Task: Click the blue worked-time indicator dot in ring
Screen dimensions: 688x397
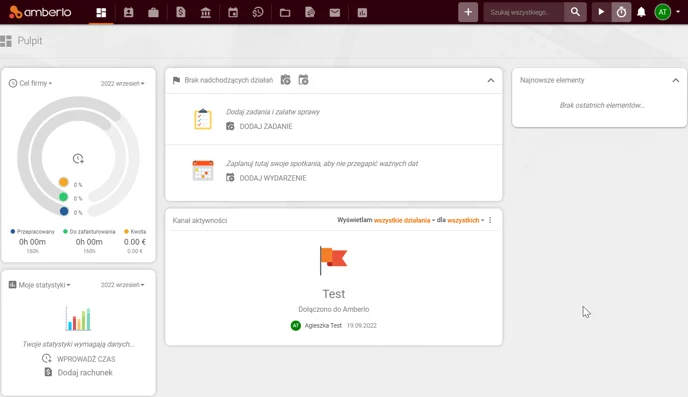Action: 64,211
